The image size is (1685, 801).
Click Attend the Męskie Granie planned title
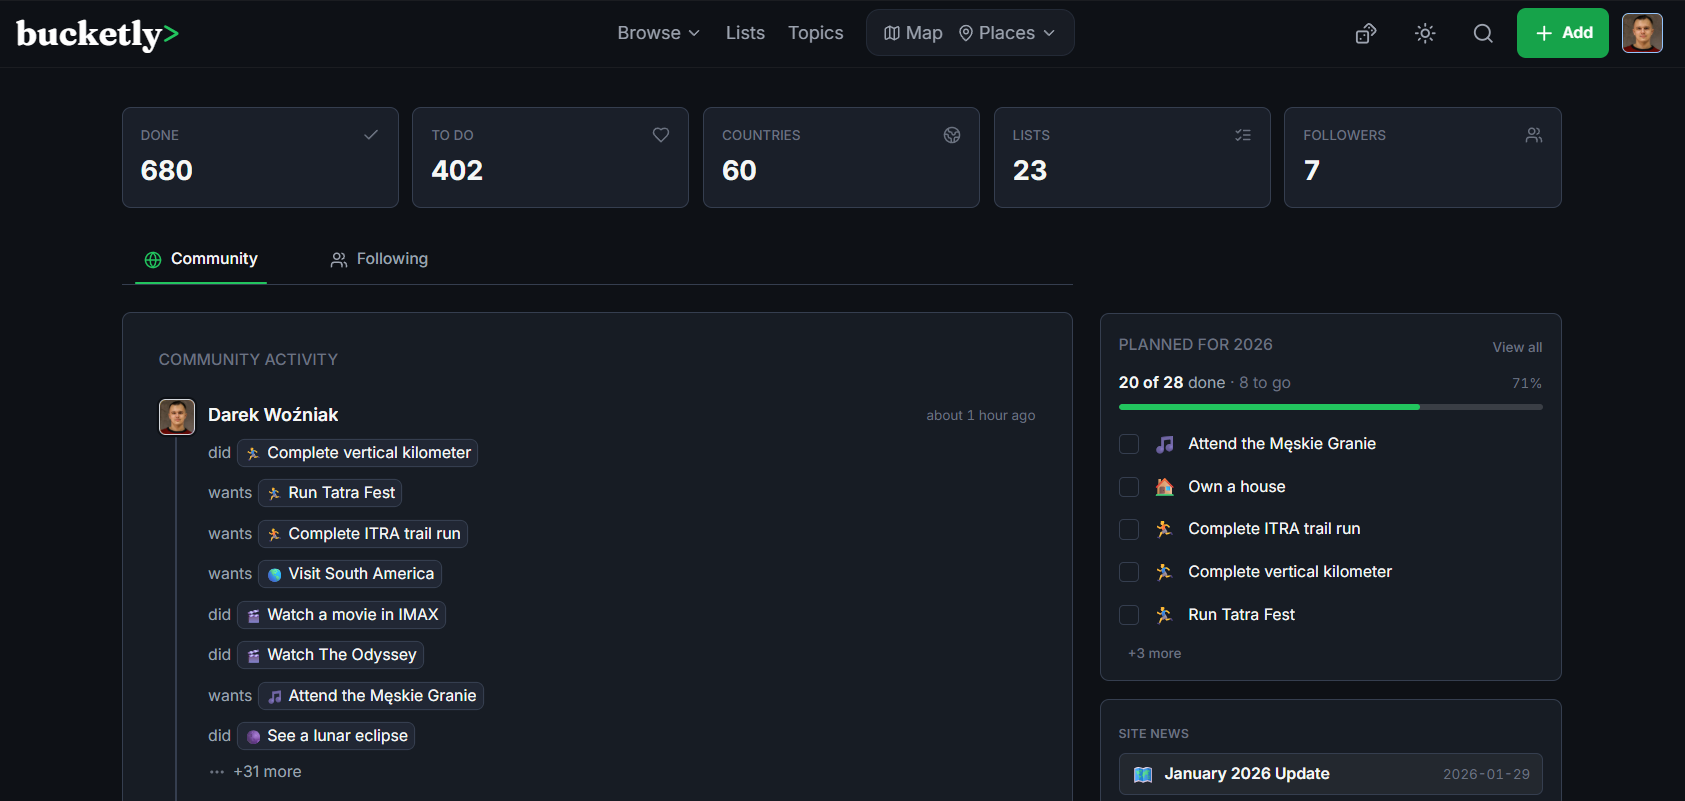1282,444
